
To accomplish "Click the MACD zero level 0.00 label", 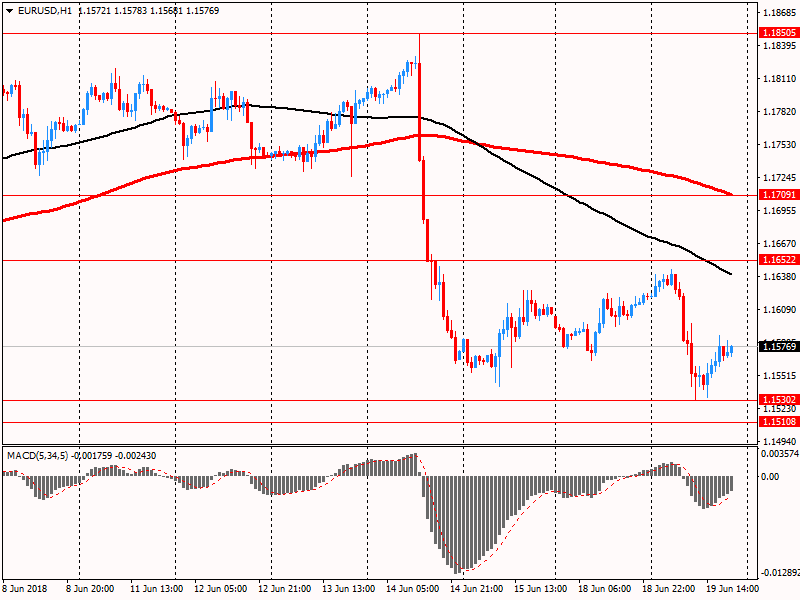I will click(x=770, y=477).
